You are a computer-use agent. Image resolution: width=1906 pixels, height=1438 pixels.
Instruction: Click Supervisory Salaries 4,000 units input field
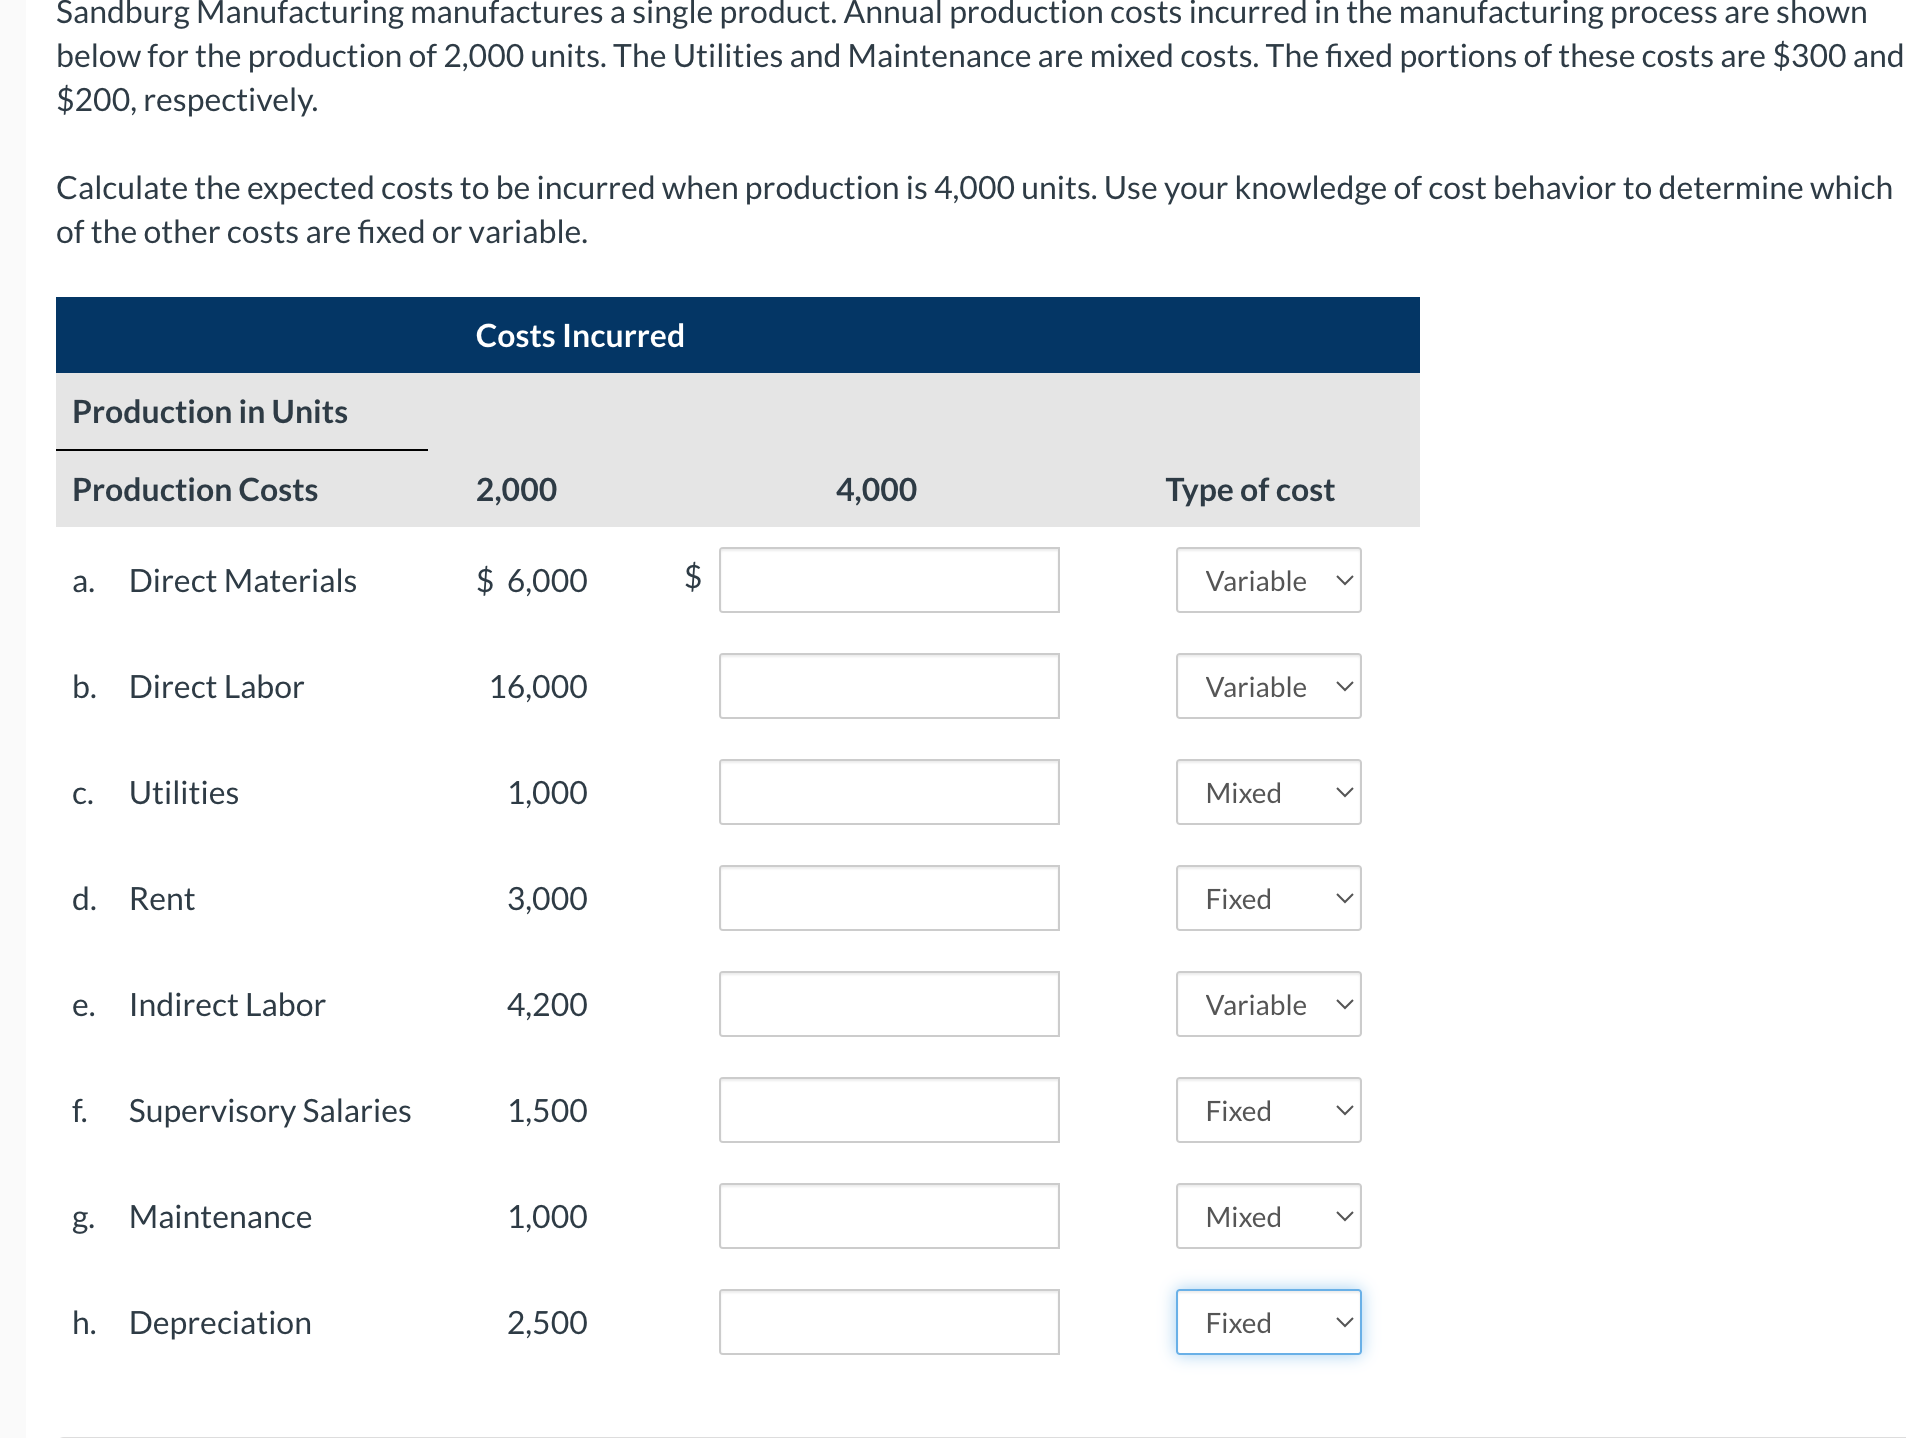889,1110
